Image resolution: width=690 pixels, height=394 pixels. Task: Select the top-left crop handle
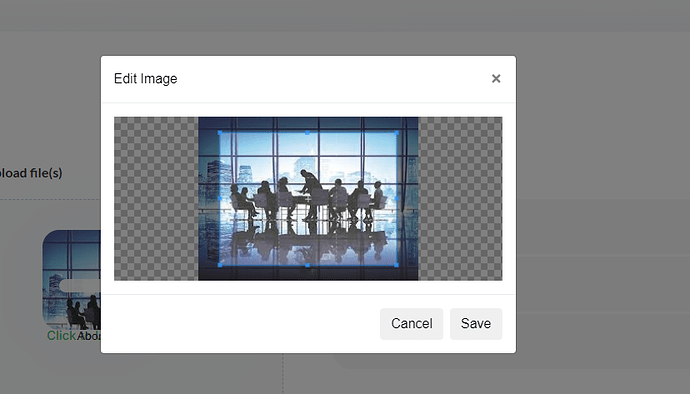point(220,133)
